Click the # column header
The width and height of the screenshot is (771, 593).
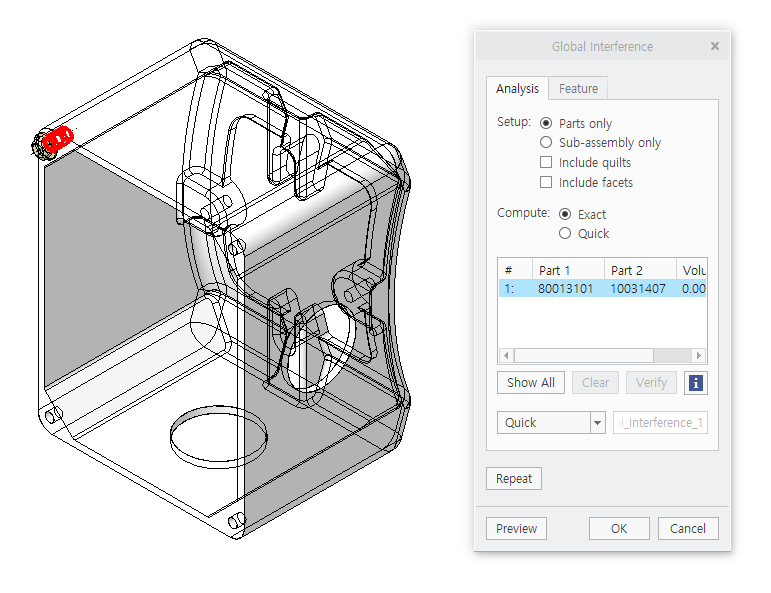pos(516,270)
